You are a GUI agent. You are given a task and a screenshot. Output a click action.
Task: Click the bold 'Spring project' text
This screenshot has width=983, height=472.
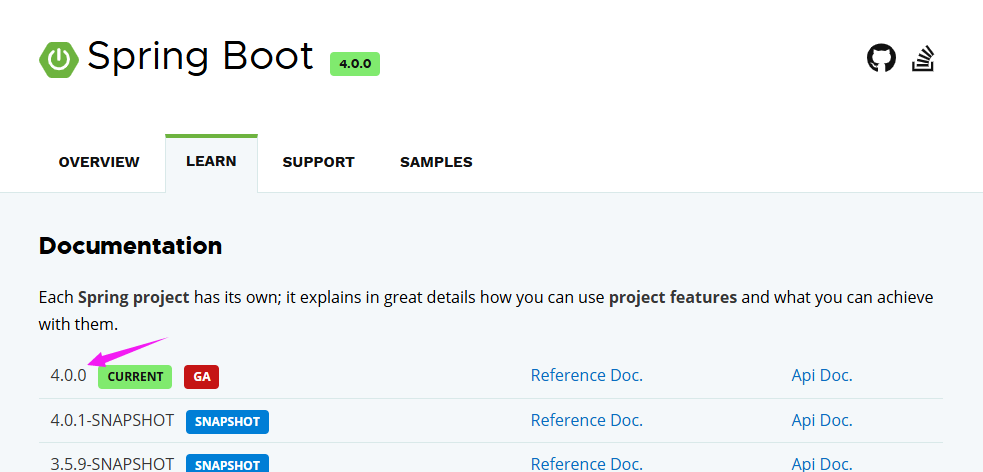[134, 297]
